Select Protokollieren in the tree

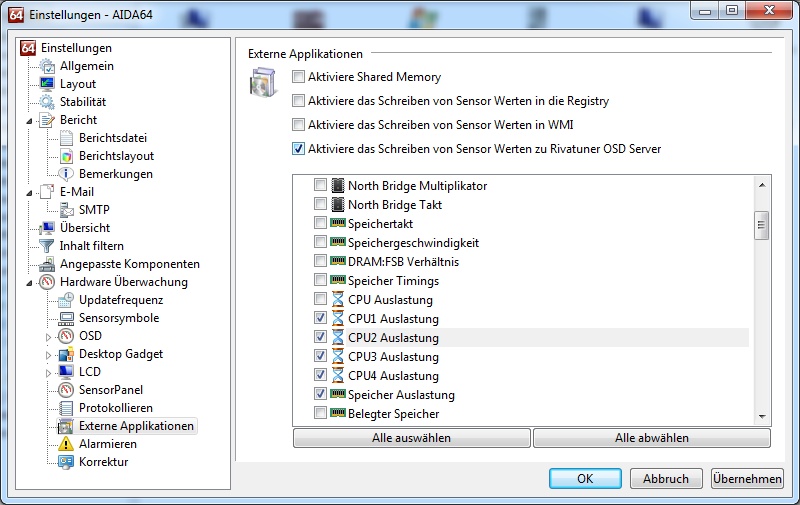click(116, 408)
